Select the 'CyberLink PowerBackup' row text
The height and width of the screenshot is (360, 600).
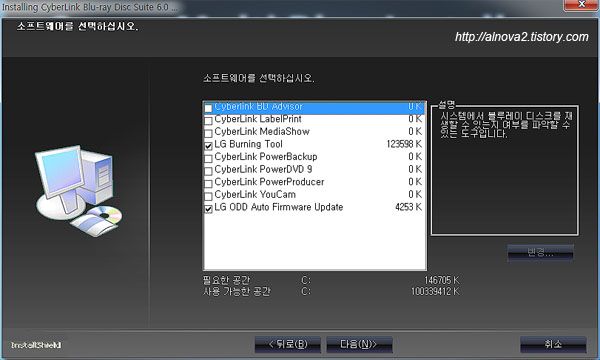266,157
